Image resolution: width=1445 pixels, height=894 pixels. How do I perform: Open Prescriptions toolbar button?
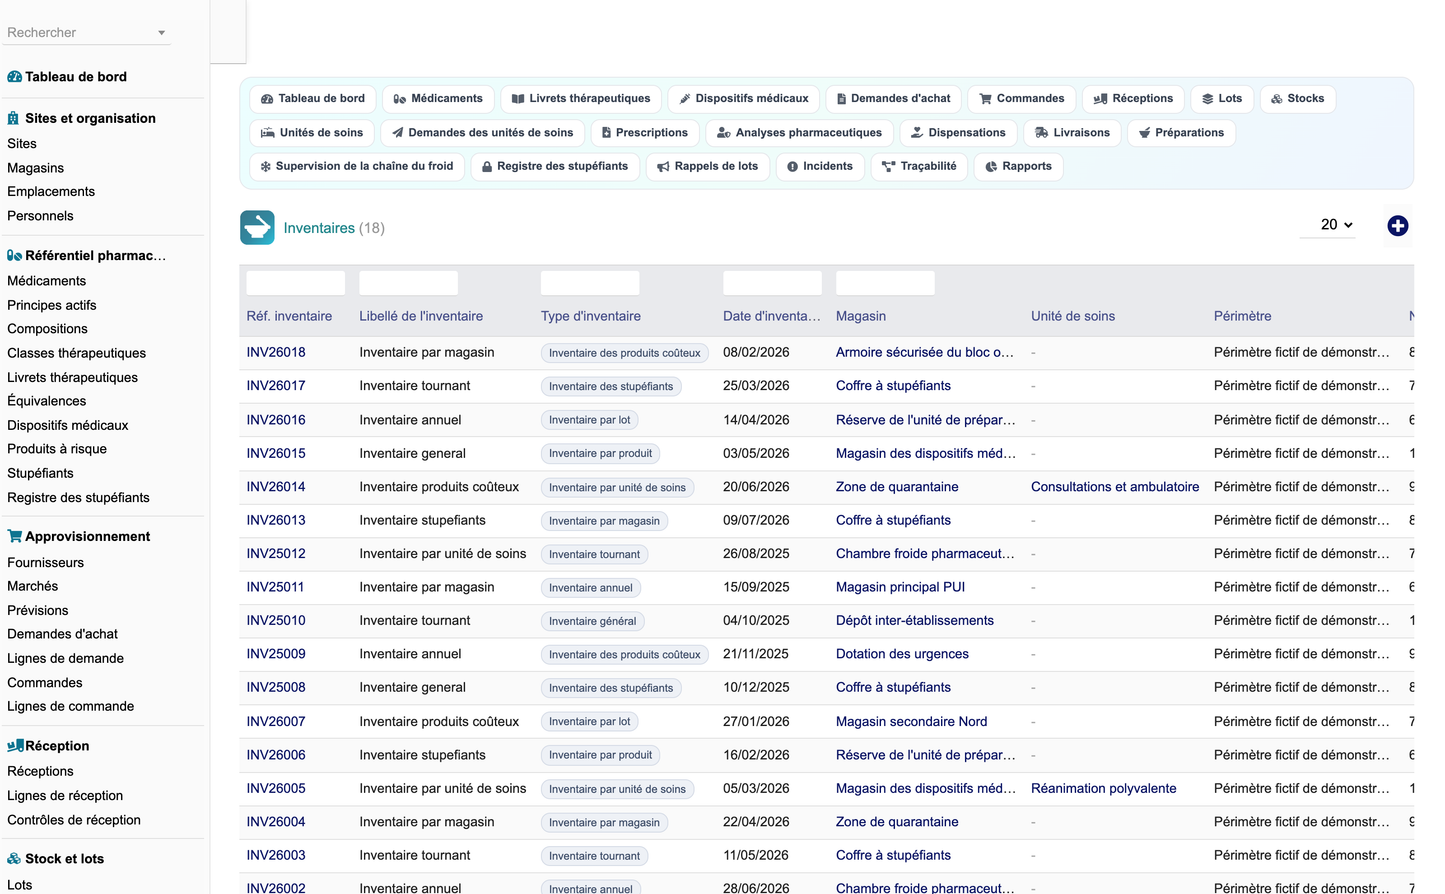[x=645, y=133]
